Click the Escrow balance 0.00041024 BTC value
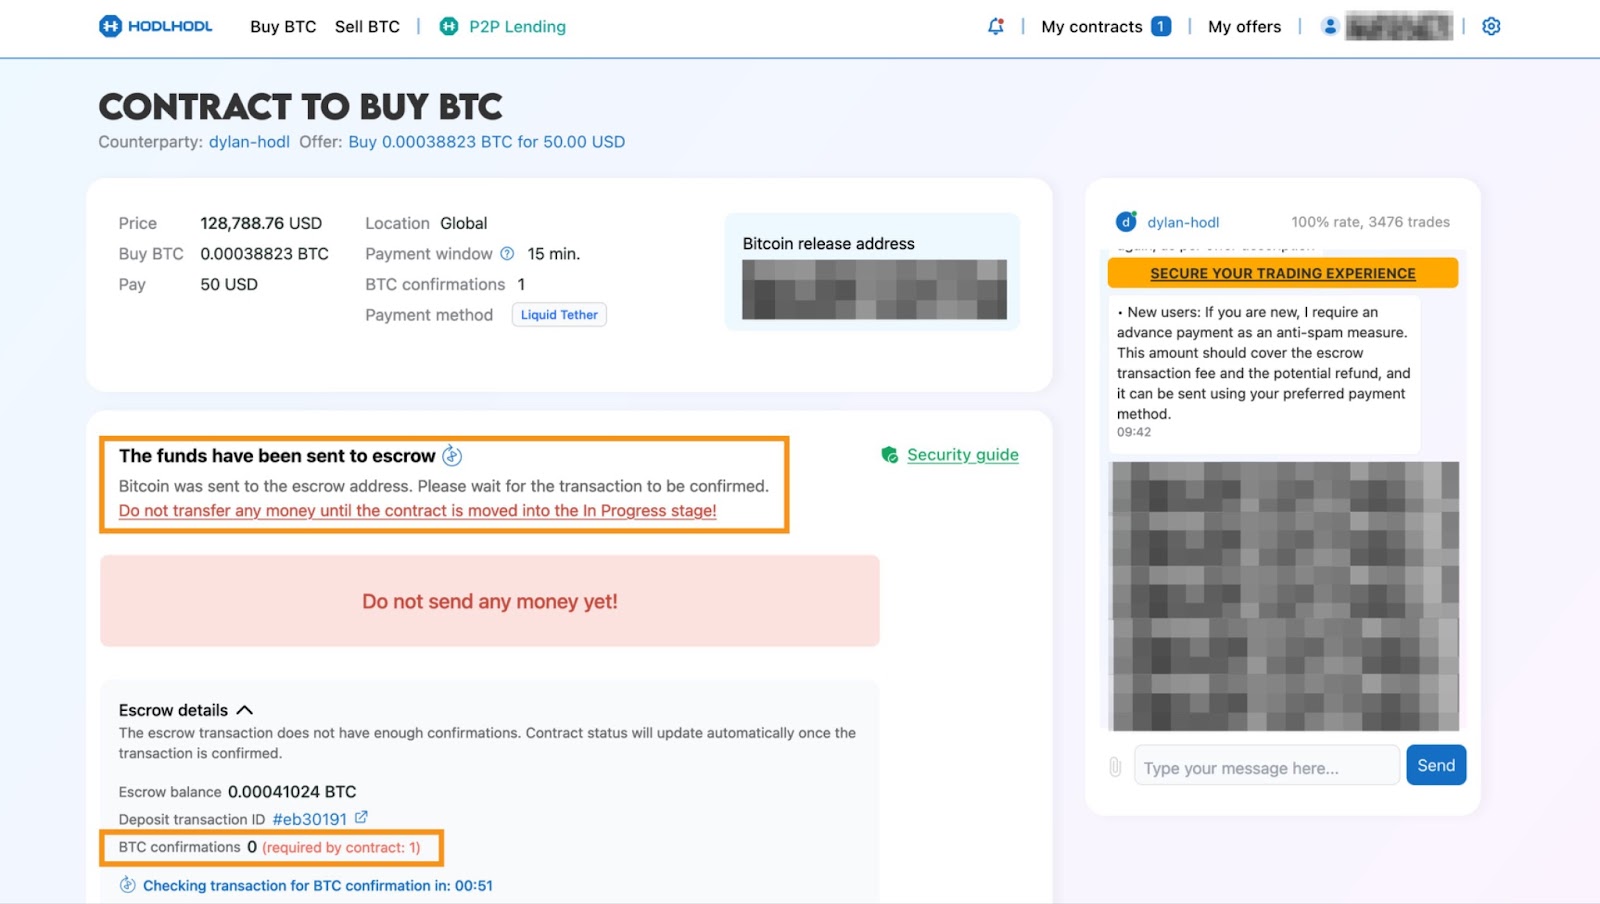The image size is (1600, 904). point(292,792)
